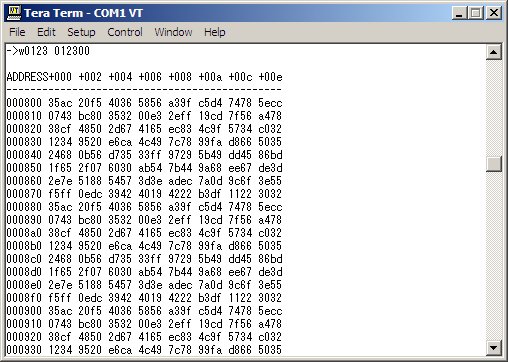
Task: Open the Control menu
Action: pos(125,32)
